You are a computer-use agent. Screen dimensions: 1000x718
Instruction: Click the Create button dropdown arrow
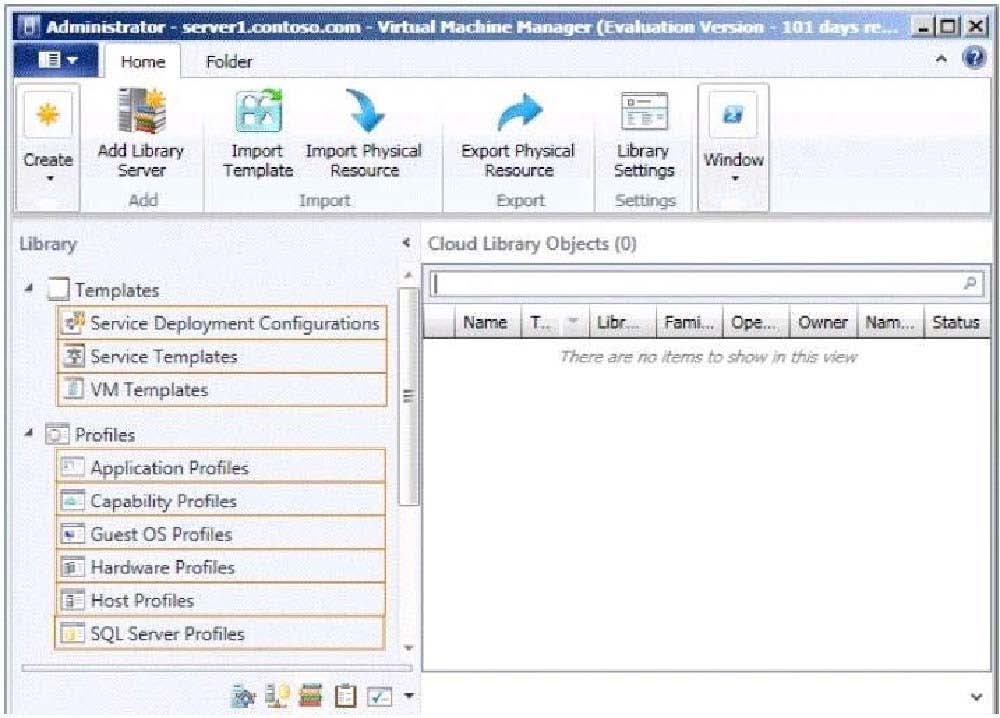tap(49, 179)
